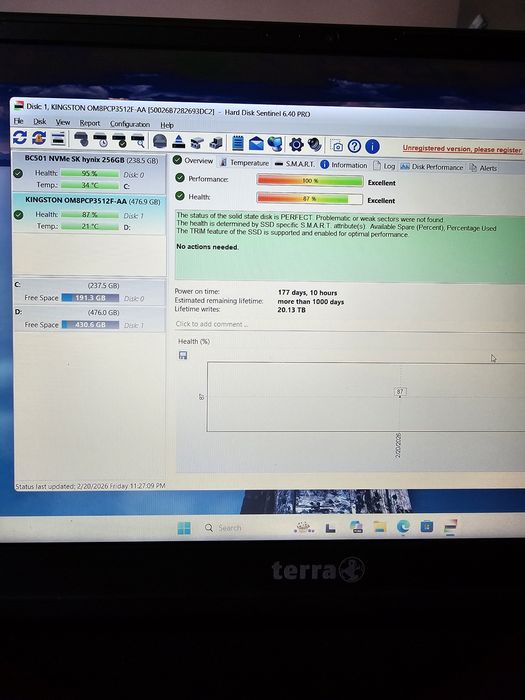Click the blue triangle eject toolbar icon
Image resolution: width=525 pixels, height=700 pixels.
179,142
